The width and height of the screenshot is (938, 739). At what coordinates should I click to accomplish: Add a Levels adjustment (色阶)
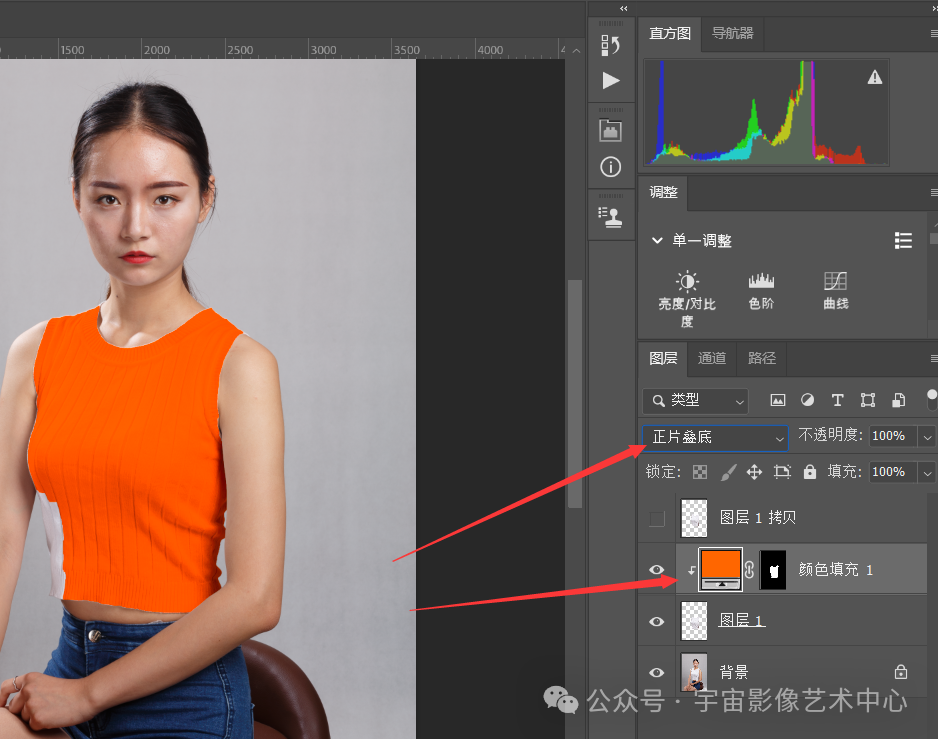(x=761, y=282)
